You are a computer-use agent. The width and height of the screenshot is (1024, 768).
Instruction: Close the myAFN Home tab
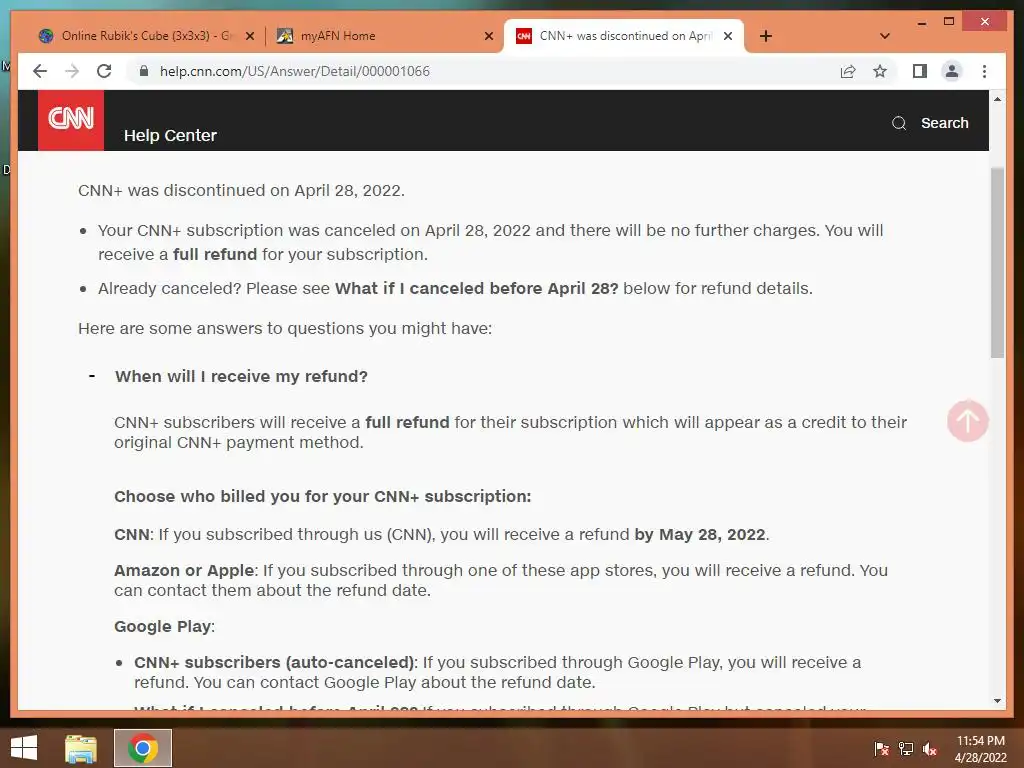488,36
